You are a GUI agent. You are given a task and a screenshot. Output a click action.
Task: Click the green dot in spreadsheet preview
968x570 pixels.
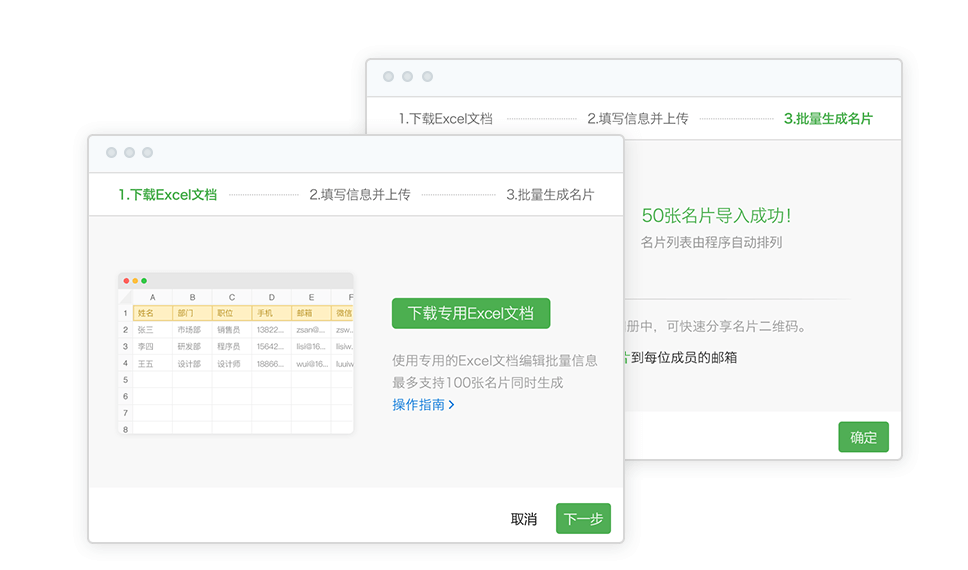(x=144, y=281)
